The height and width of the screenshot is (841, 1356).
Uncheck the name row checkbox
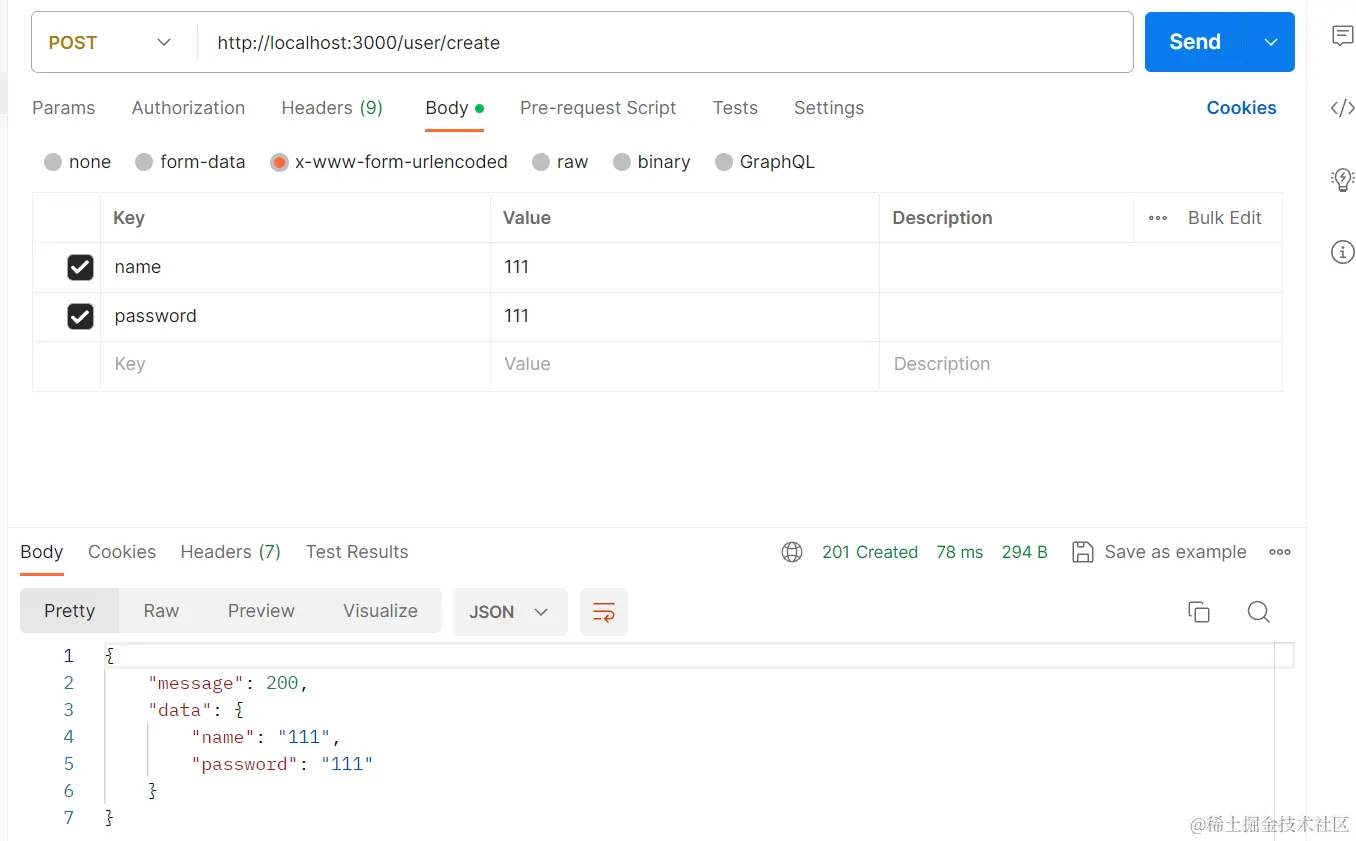point(80,267)
